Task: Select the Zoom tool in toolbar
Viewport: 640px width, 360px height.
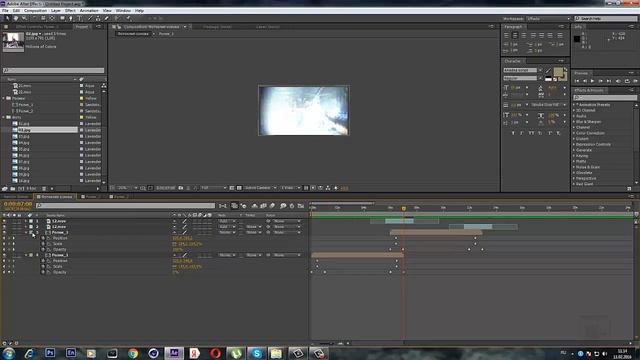Action: tap(24, 18)
